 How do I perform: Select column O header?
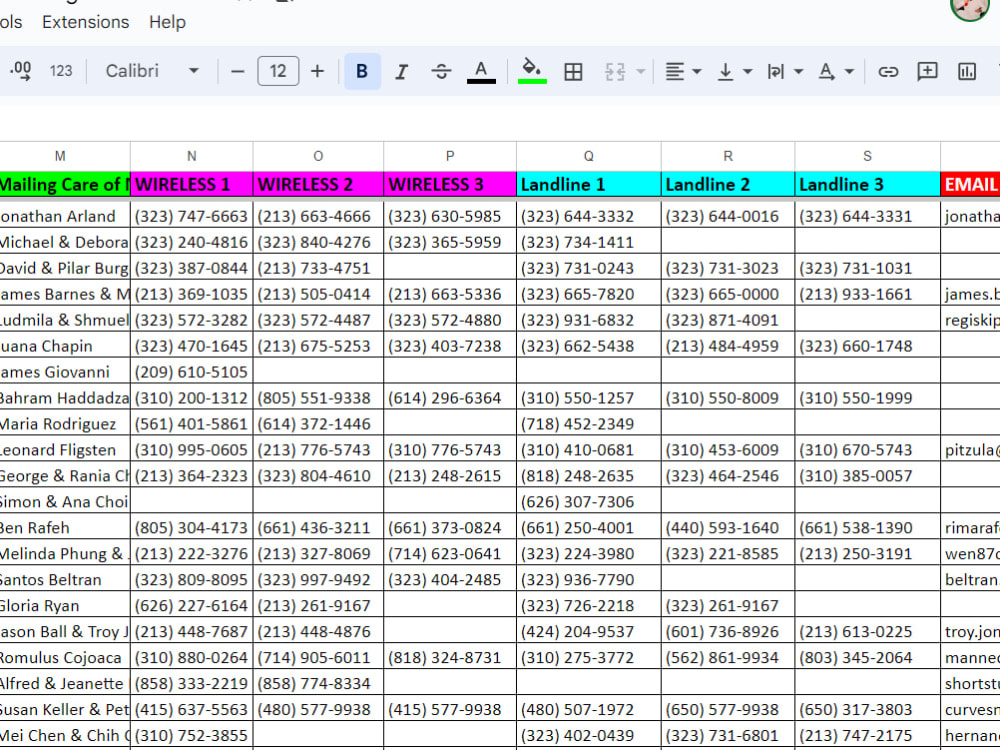point(318,156)
